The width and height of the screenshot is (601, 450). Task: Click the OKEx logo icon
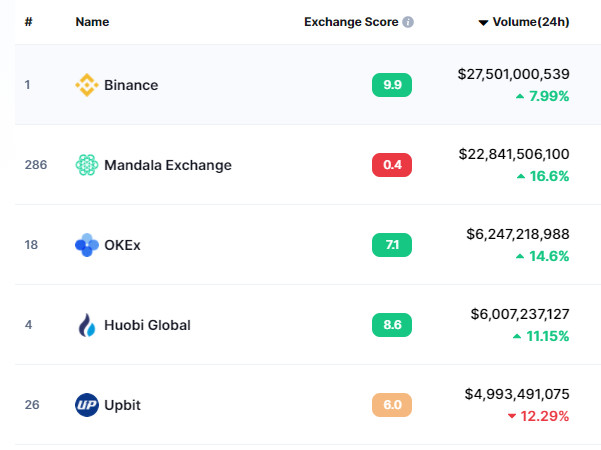87,245
